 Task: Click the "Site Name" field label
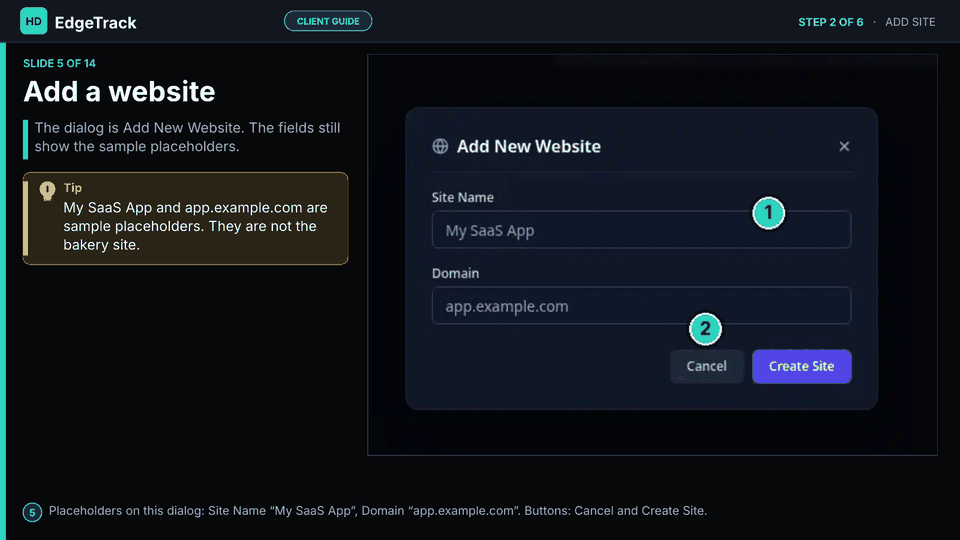[x=463, y=198]
